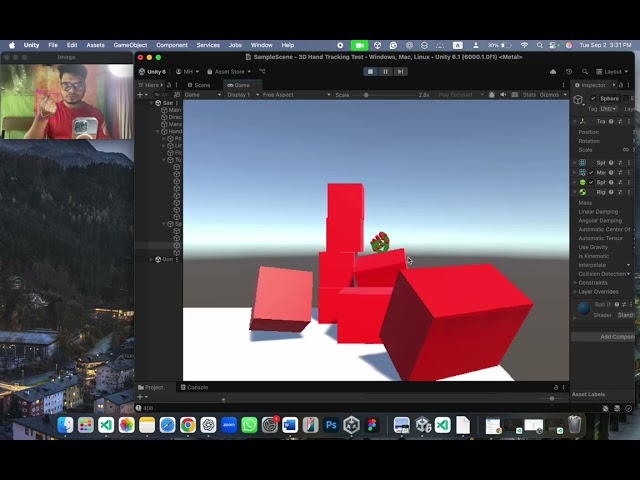
Task: Click the Unity 6 logo button
Action: (x=152, y=72)
